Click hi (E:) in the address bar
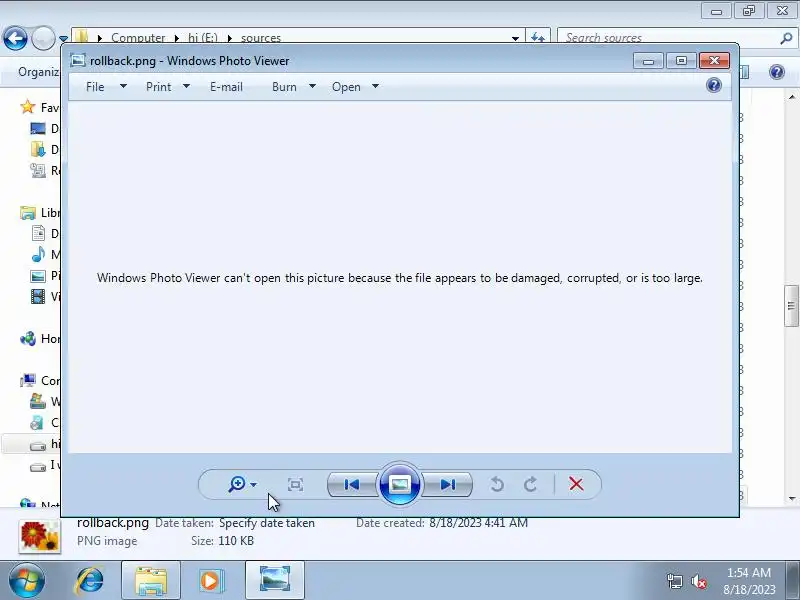 203,38
